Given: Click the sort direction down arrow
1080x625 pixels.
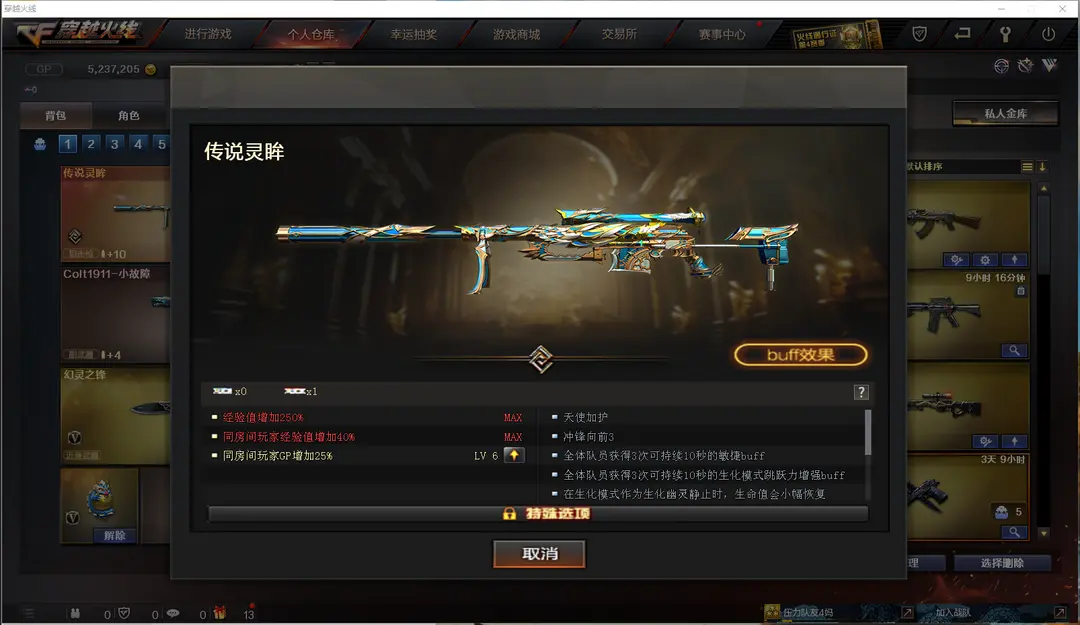Looking at the screenshot, I should (1042, 167).
